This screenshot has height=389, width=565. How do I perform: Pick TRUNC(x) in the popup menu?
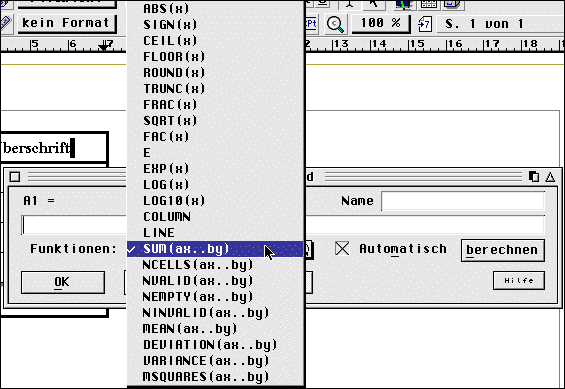216,88
